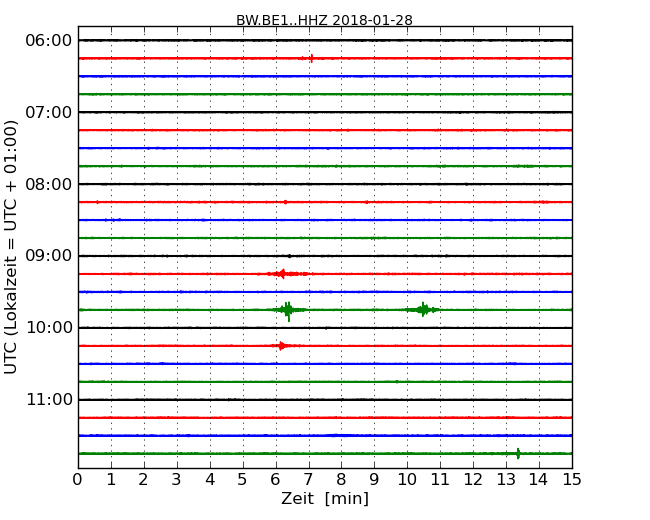
Task: Click x-axis tick label 12
Action: pyautogui.click(x=473, y=480)
